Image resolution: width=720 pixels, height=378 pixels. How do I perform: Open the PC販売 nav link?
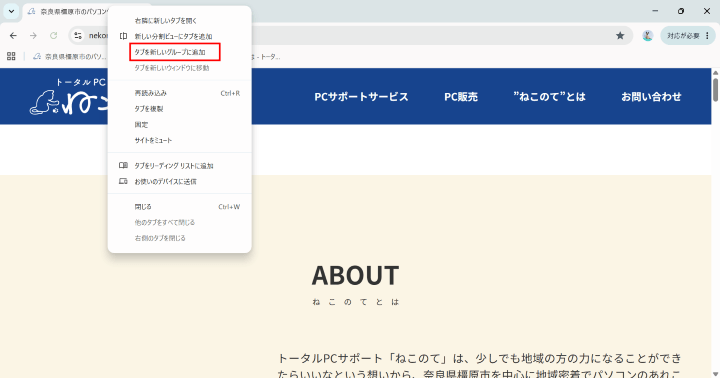461,96
